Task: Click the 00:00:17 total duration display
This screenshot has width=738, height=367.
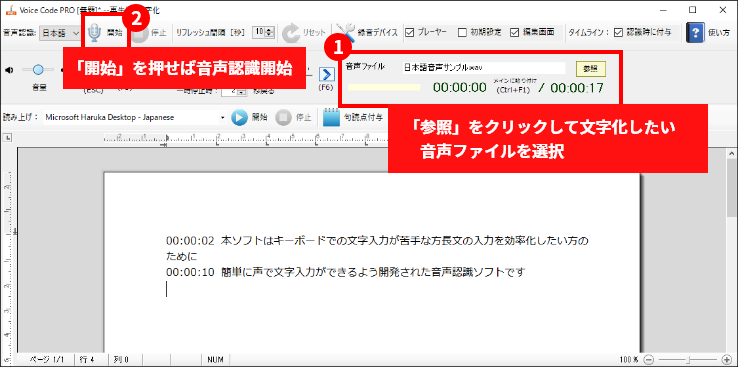Action: [x=577, y=88]
